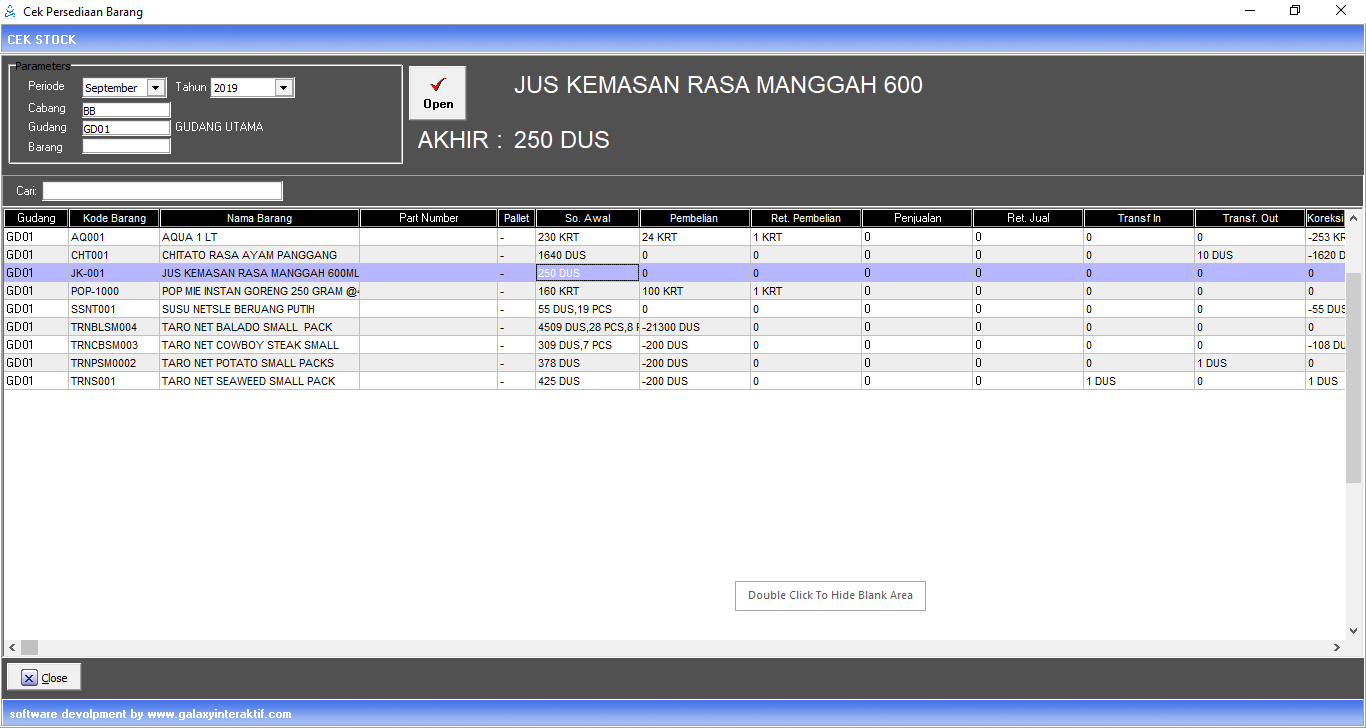1366x728 pixels.
Task: Expand the Tahun year dropdown
Action: click(284, 88)
